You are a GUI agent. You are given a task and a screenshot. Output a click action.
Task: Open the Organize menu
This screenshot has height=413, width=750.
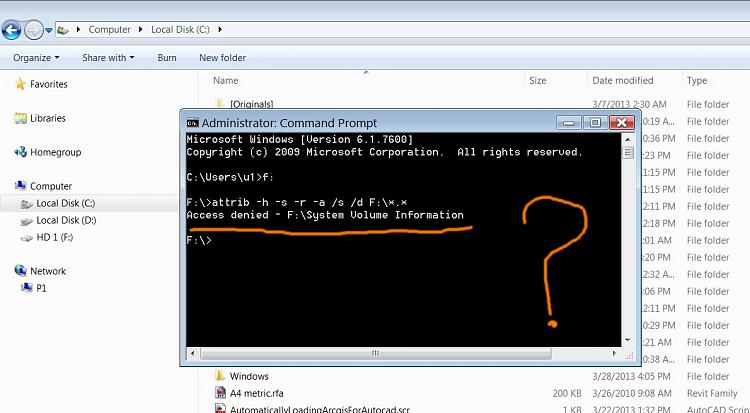coord(36,58)
